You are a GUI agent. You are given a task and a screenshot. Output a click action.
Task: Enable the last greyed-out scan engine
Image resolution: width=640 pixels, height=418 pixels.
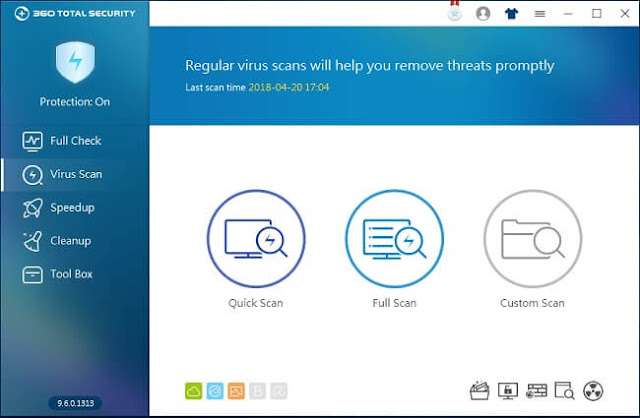click(279, 391)
